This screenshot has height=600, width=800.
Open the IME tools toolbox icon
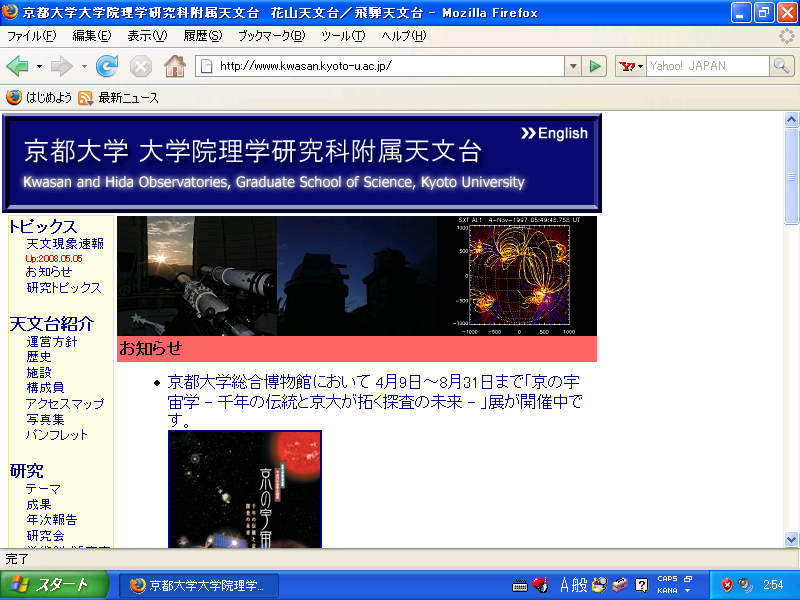coord(620,585)
